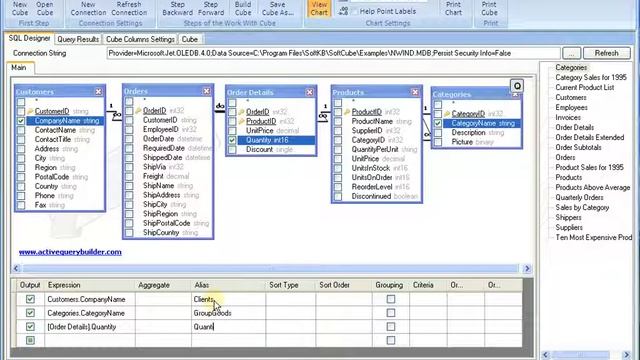Go Step Backward in the ribbon
The image size is (640, 360).
point(178,9)
